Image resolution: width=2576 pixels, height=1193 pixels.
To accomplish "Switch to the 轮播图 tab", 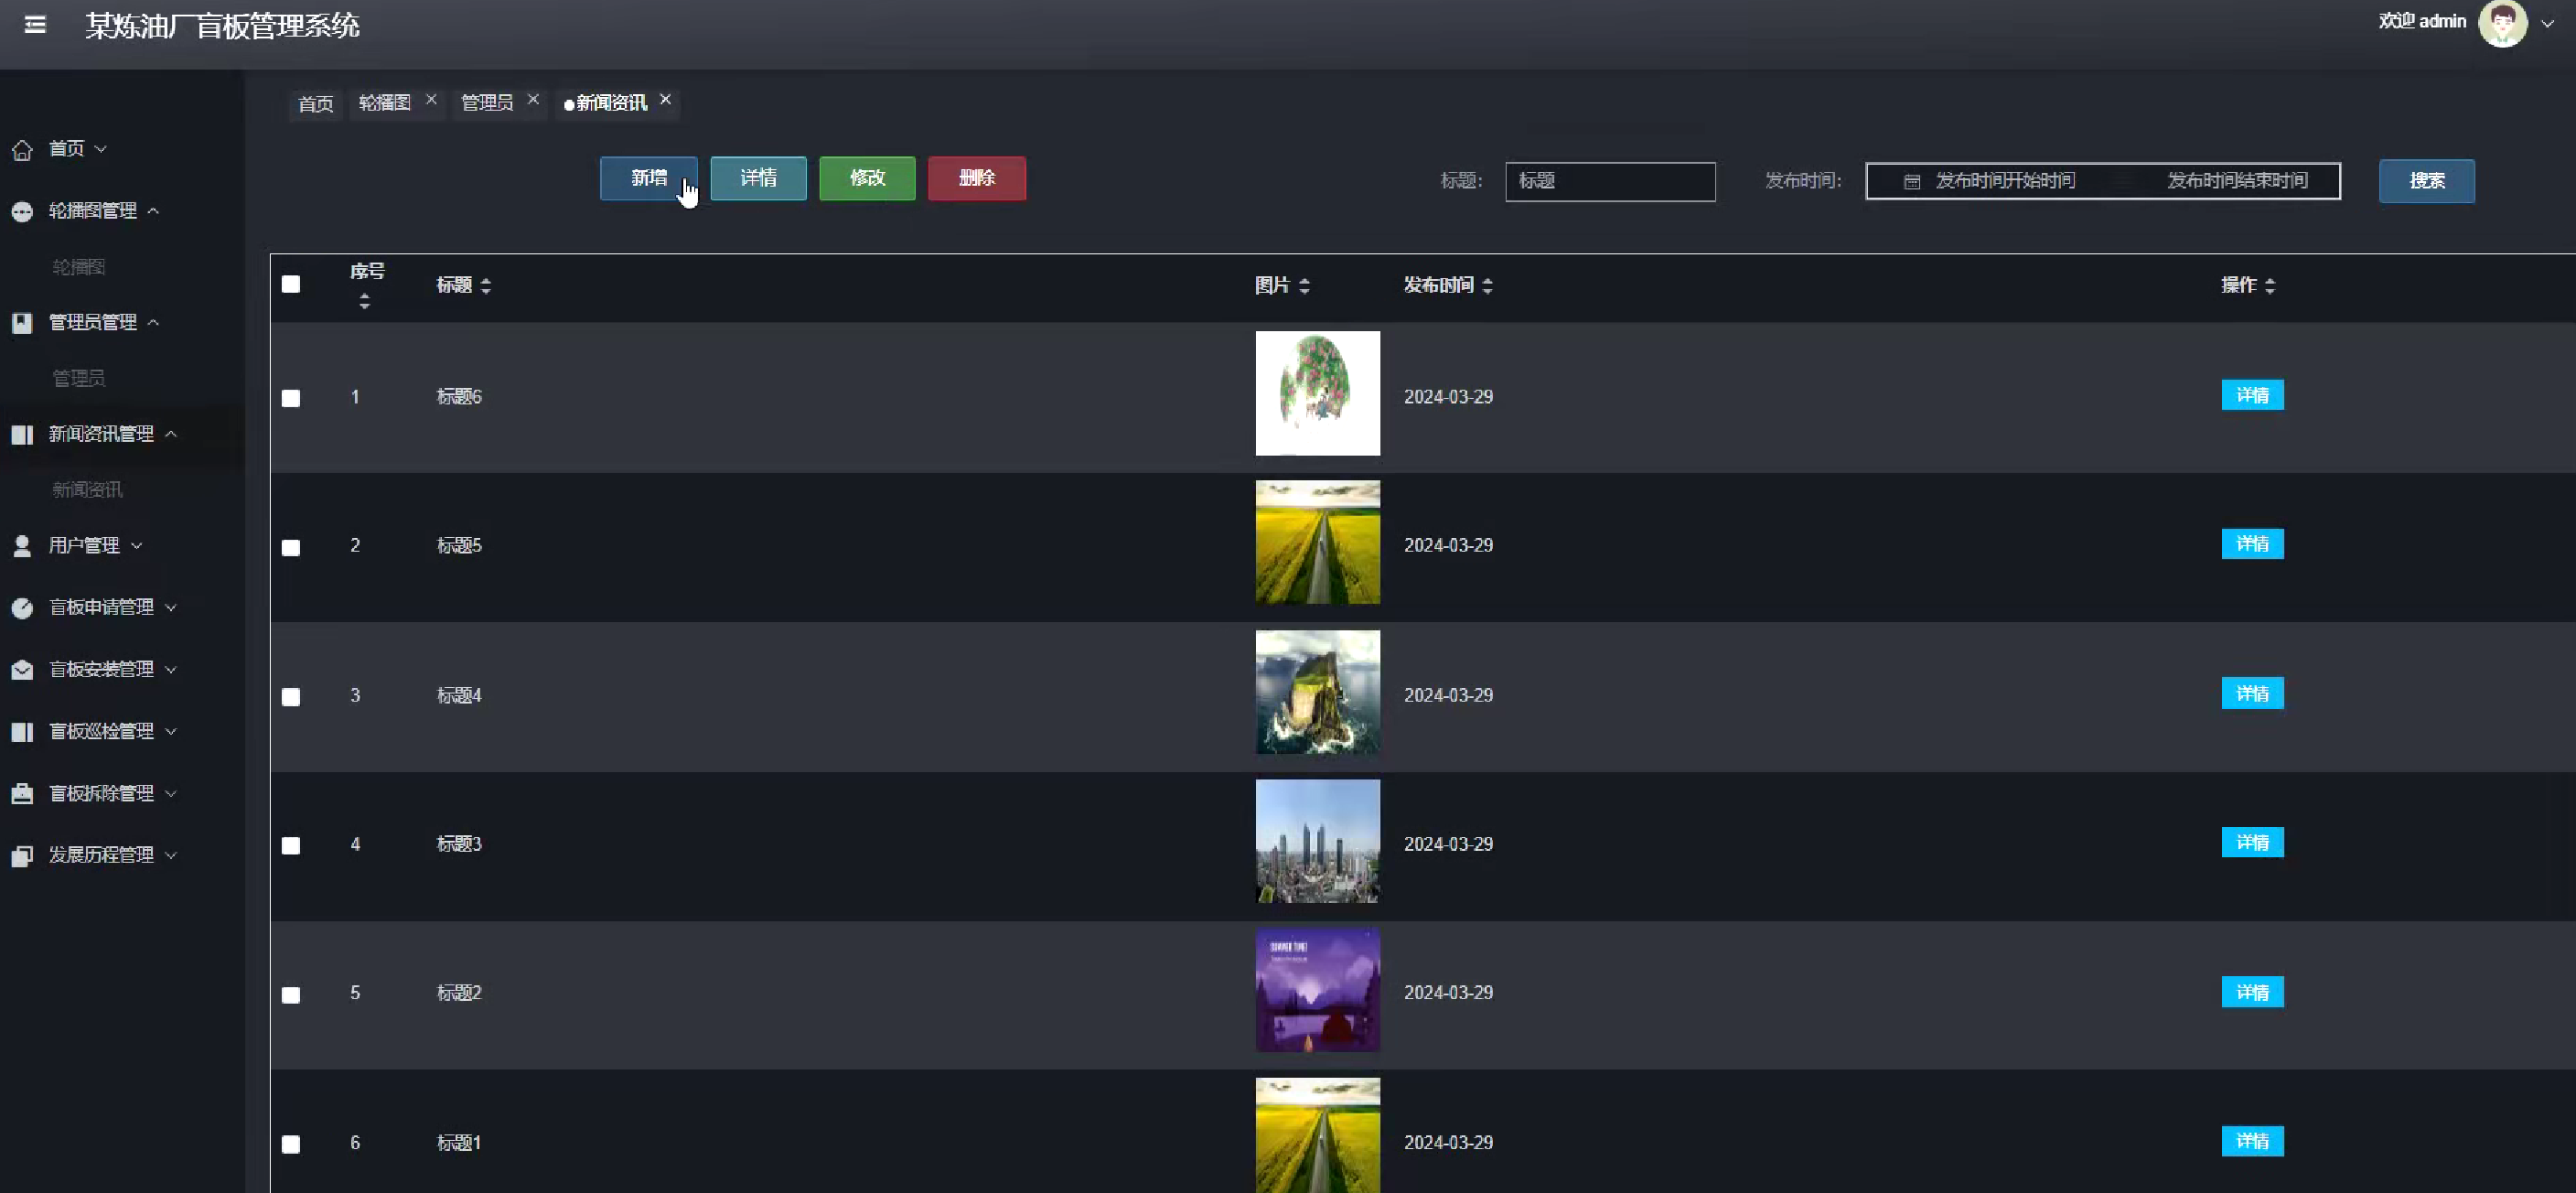I will click(x=385, y=103).
